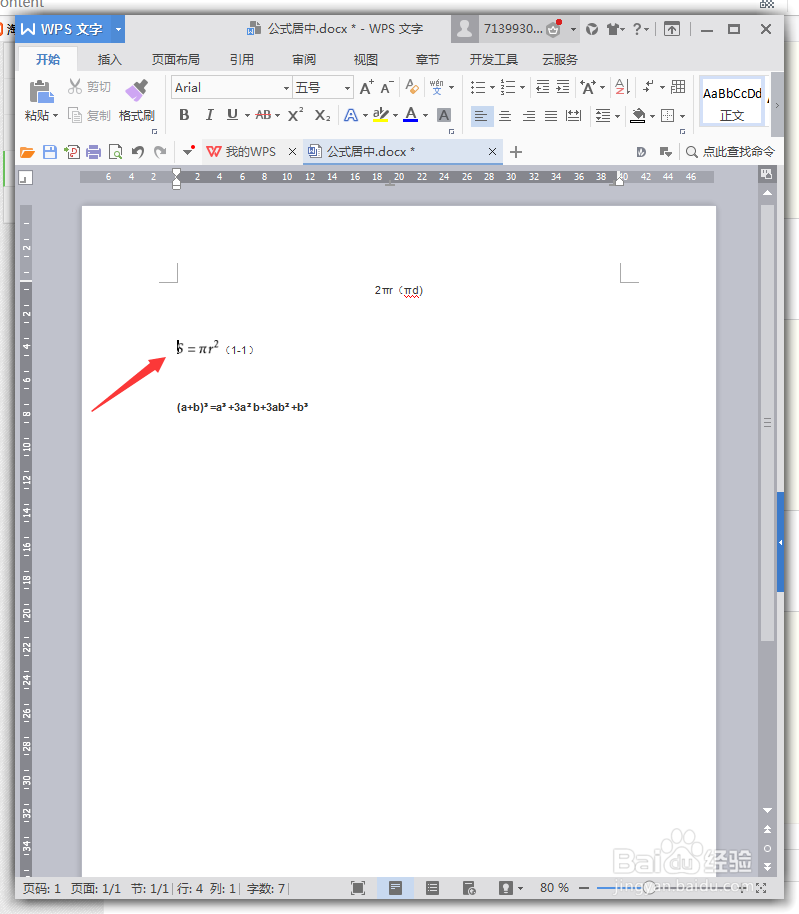The image size is (799, 914).
Task: Center align the paragraph
Action: tap(505, 116)
